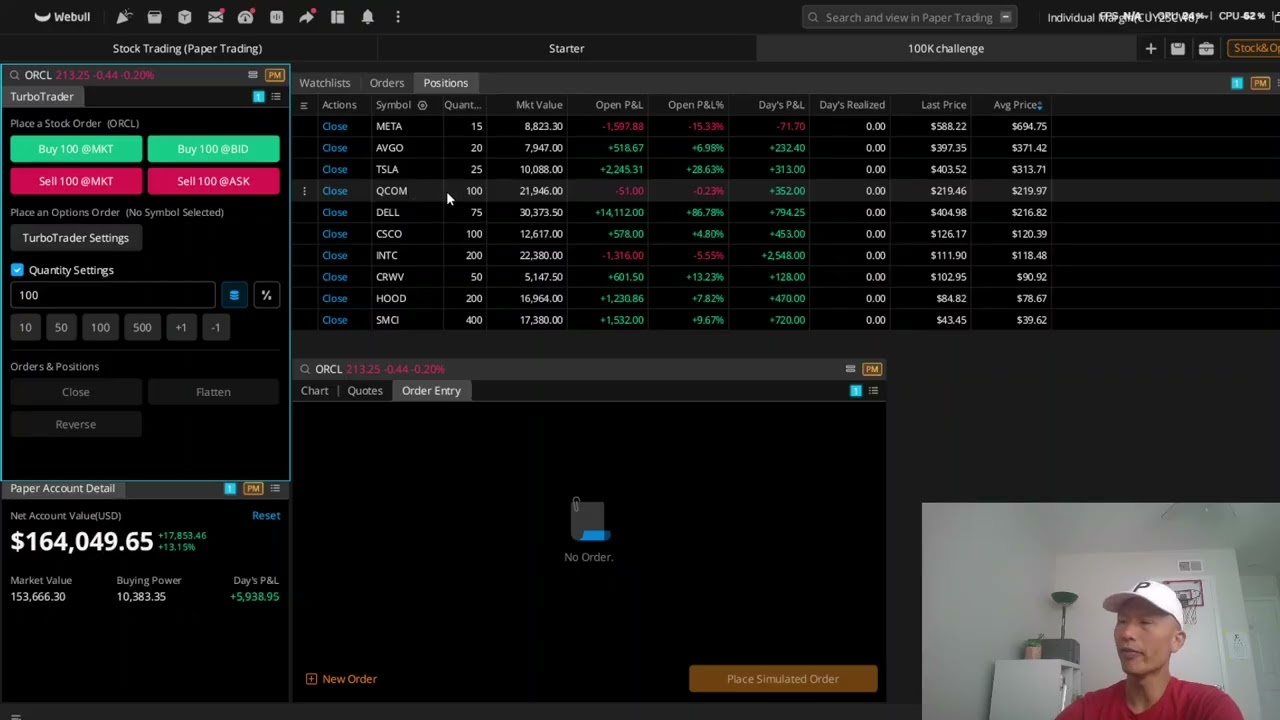
Task: Open the cube icon in top toolbar
Action: tap(185, 17)
